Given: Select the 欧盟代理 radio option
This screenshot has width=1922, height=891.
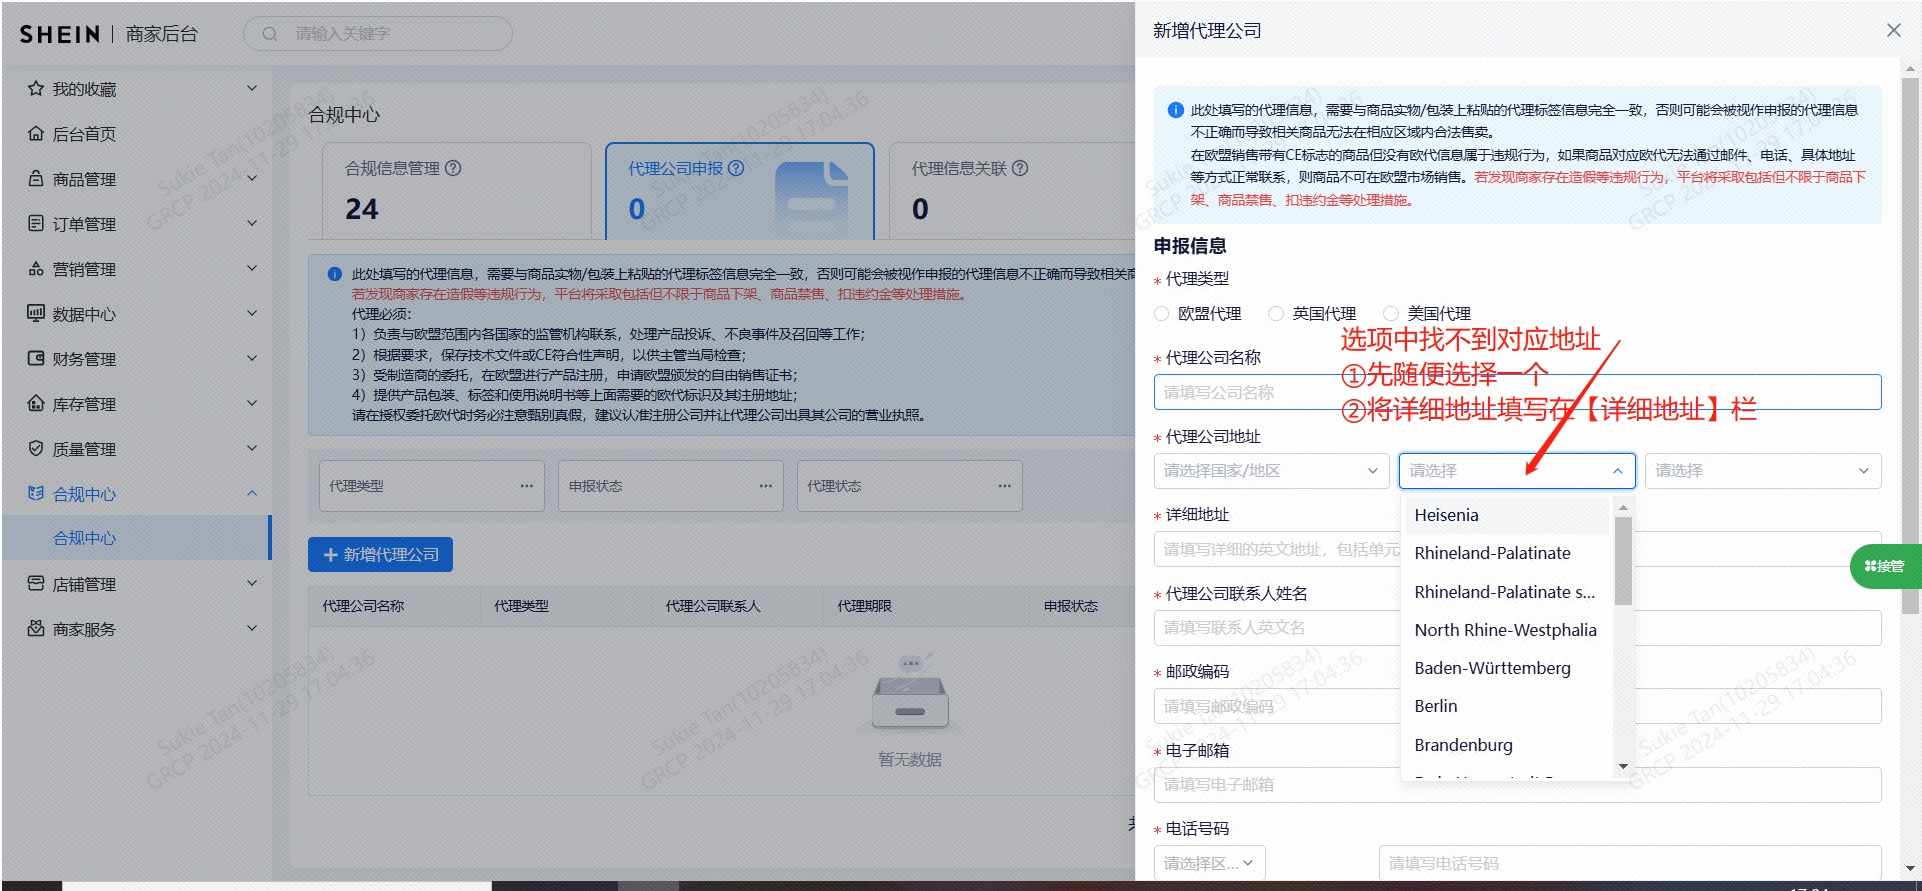Looking at the screenshot, I should click(1161, 314).
